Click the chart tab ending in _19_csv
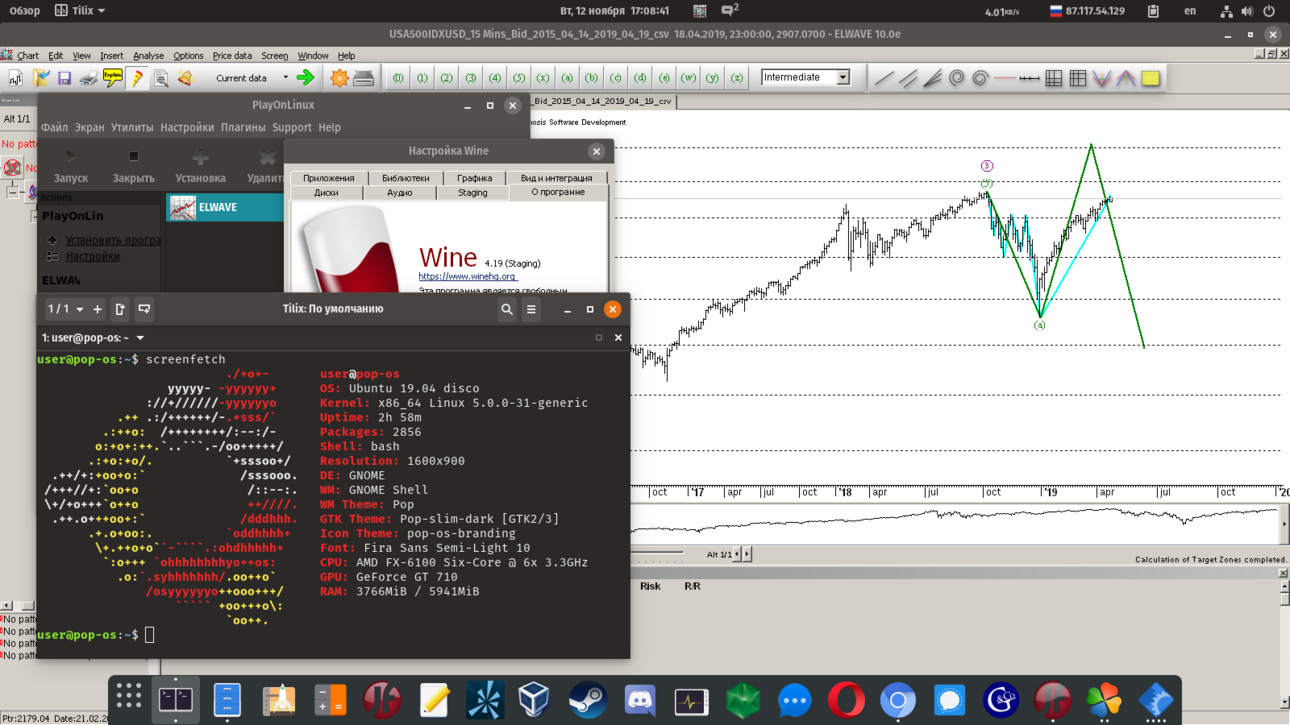This screenshot has width=1290, height=725. click(603, 101)
